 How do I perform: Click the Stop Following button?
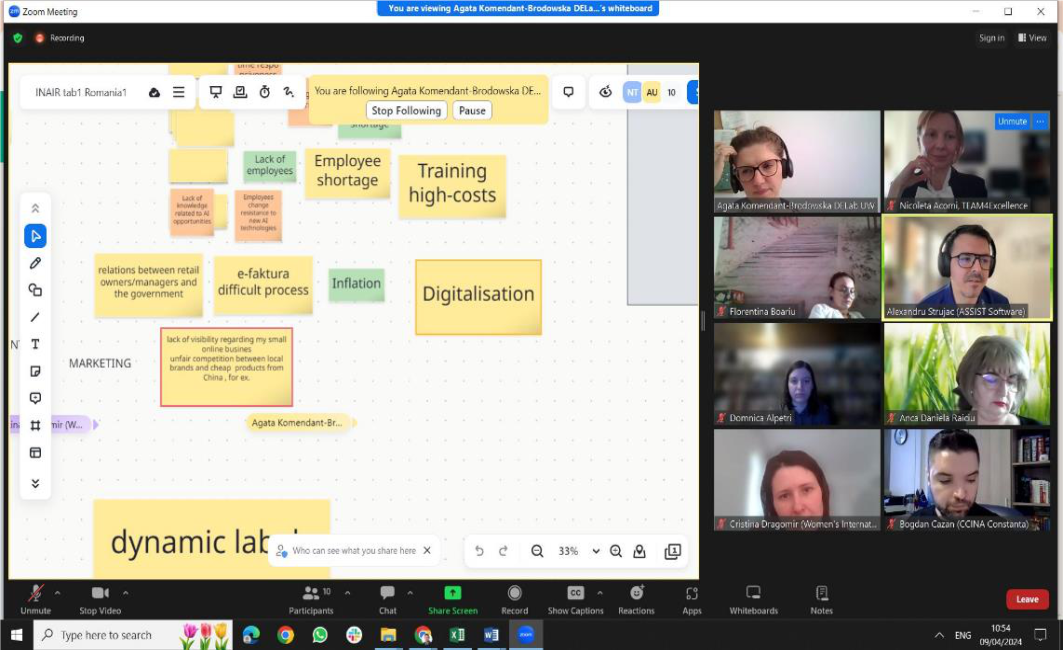[x=406, y=110]
